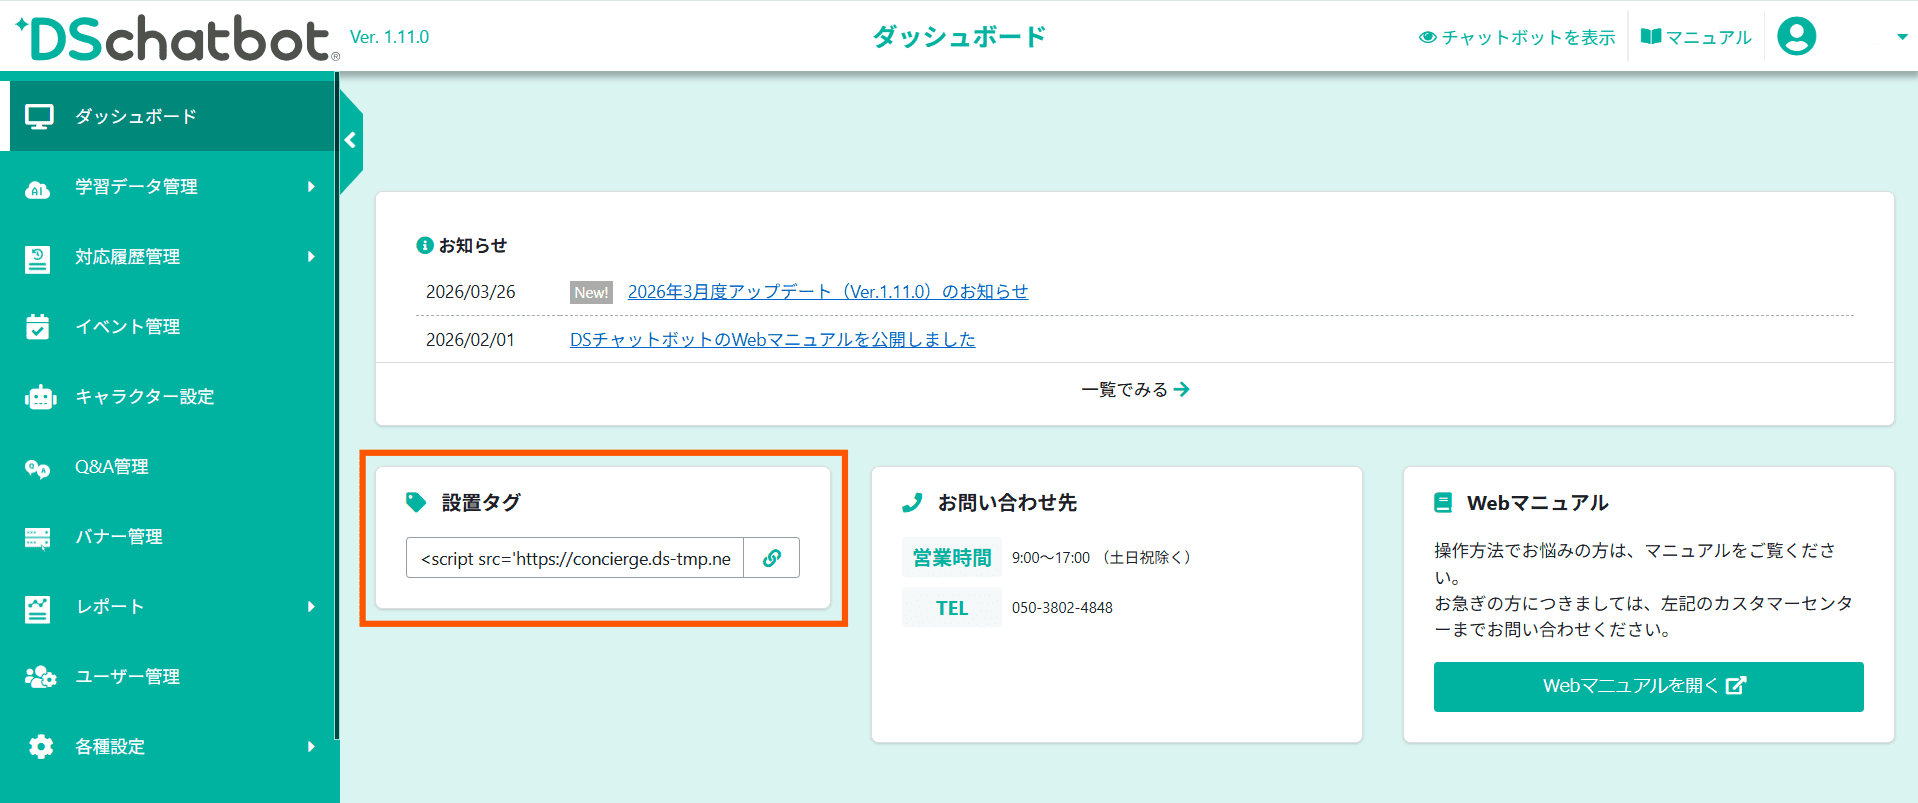Click the user account avatar icon
This screenshot has width=1918, height=803.
pyautogui.click(x=1796, y=37)
